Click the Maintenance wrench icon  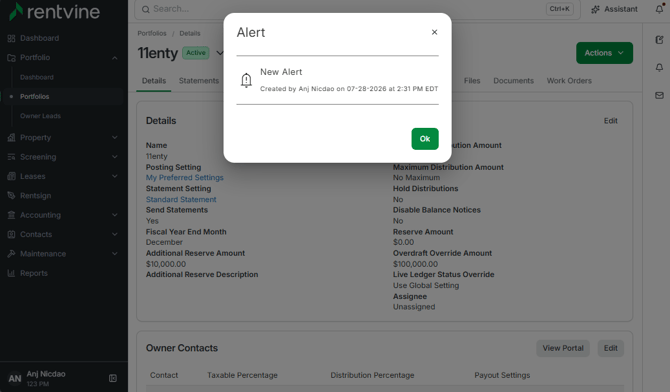[11, 253]
